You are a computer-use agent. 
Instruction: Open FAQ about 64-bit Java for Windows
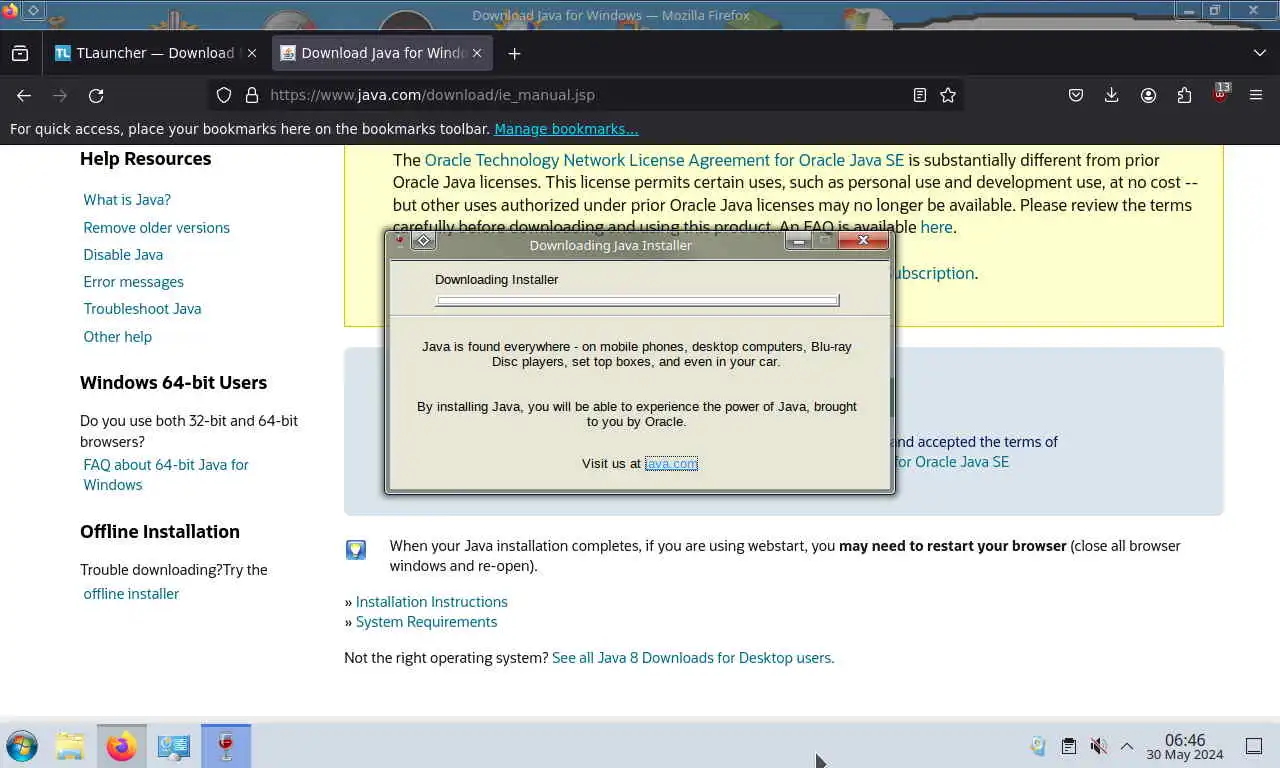[x=166, y=475]
